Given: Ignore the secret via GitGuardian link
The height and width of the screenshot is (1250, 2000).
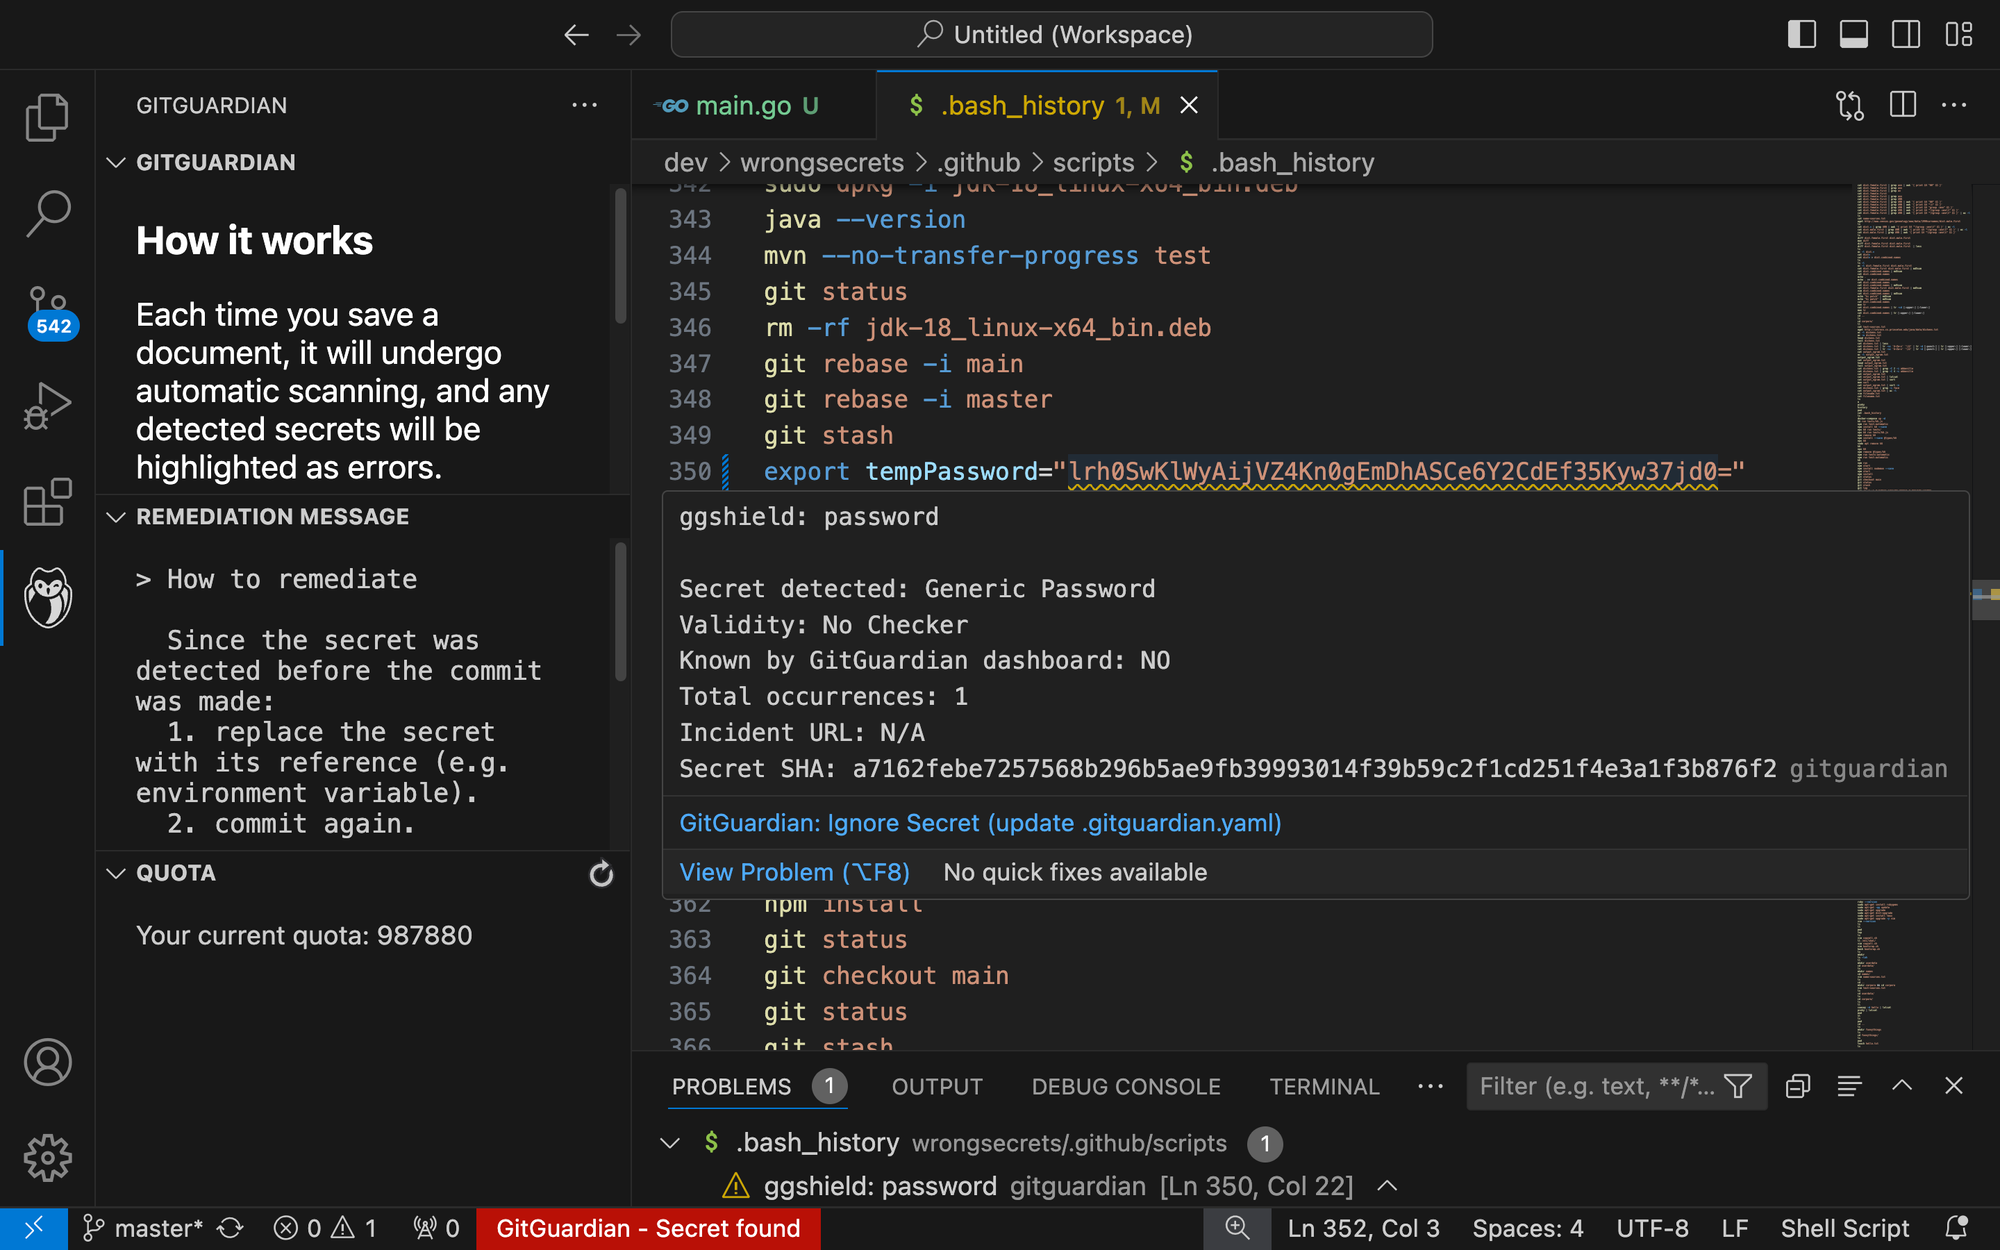Looking at the screenshot, I should [979, 822].
